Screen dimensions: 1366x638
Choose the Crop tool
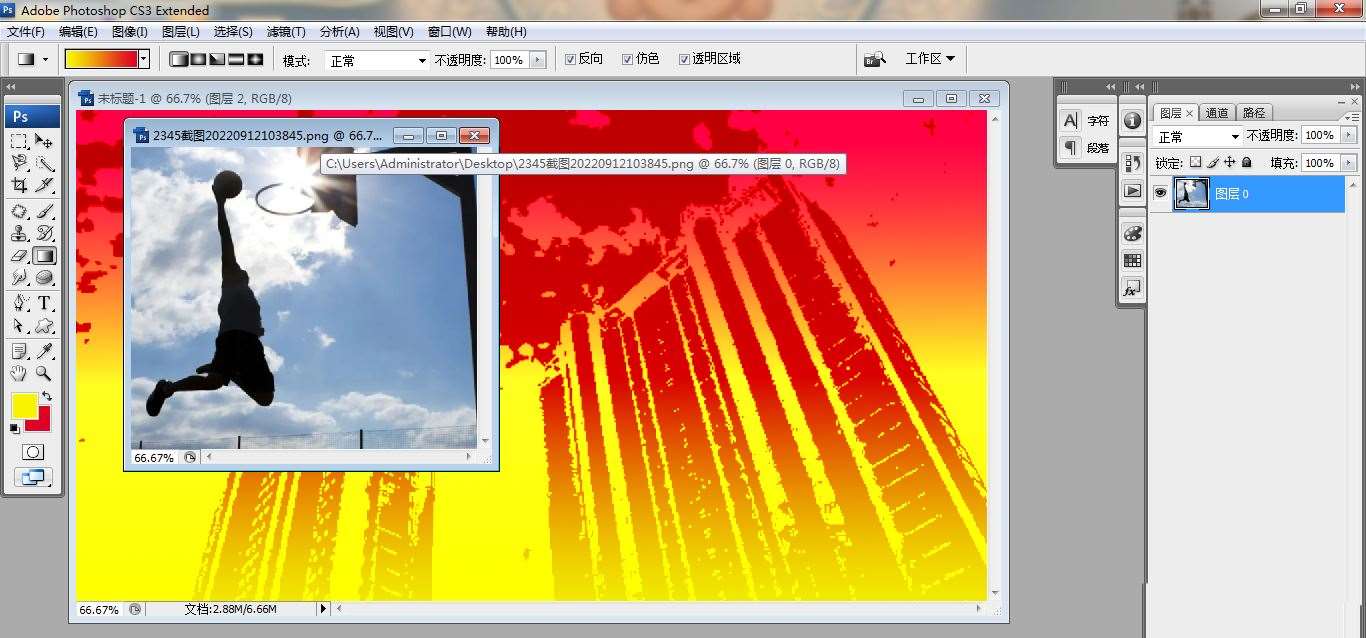21,186
